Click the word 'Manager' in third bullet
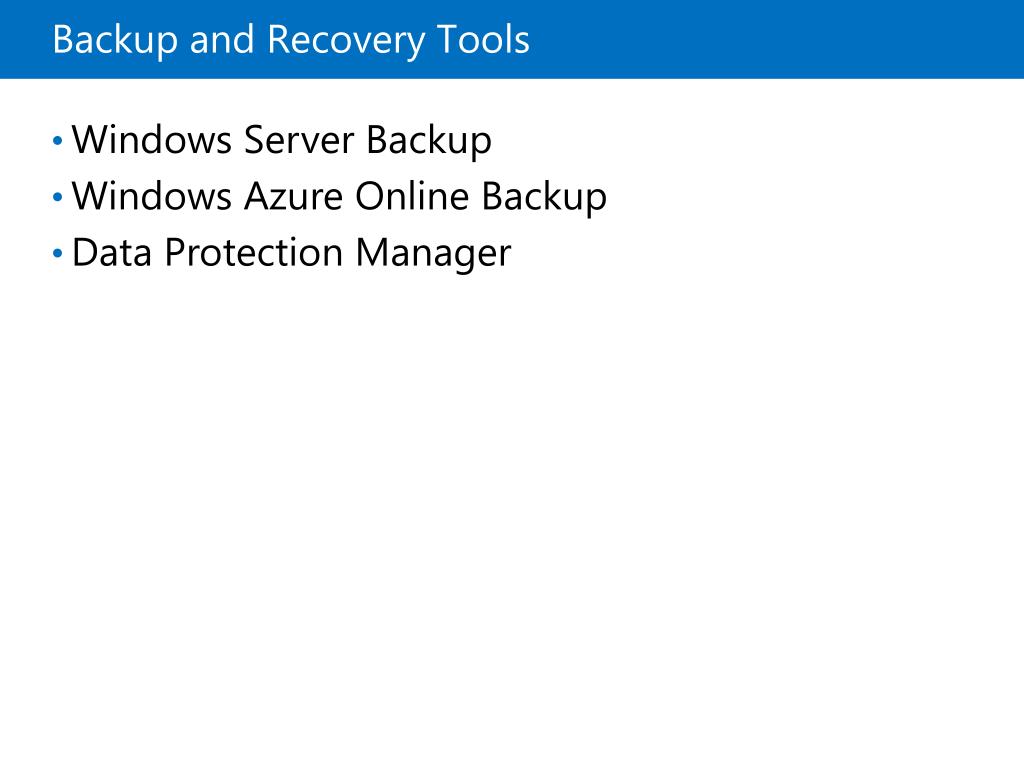1024x768 pixels. click(x=433, y=255)
